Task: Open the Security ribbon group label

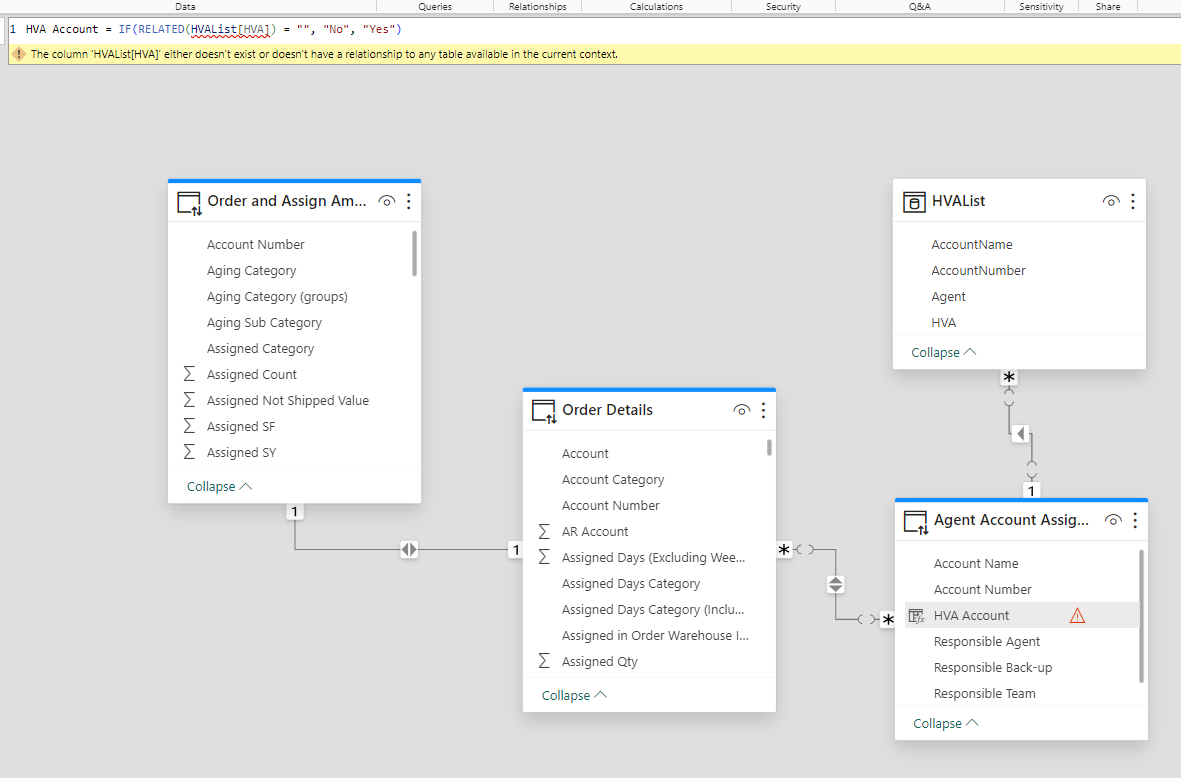Action: tap(783, 6)
